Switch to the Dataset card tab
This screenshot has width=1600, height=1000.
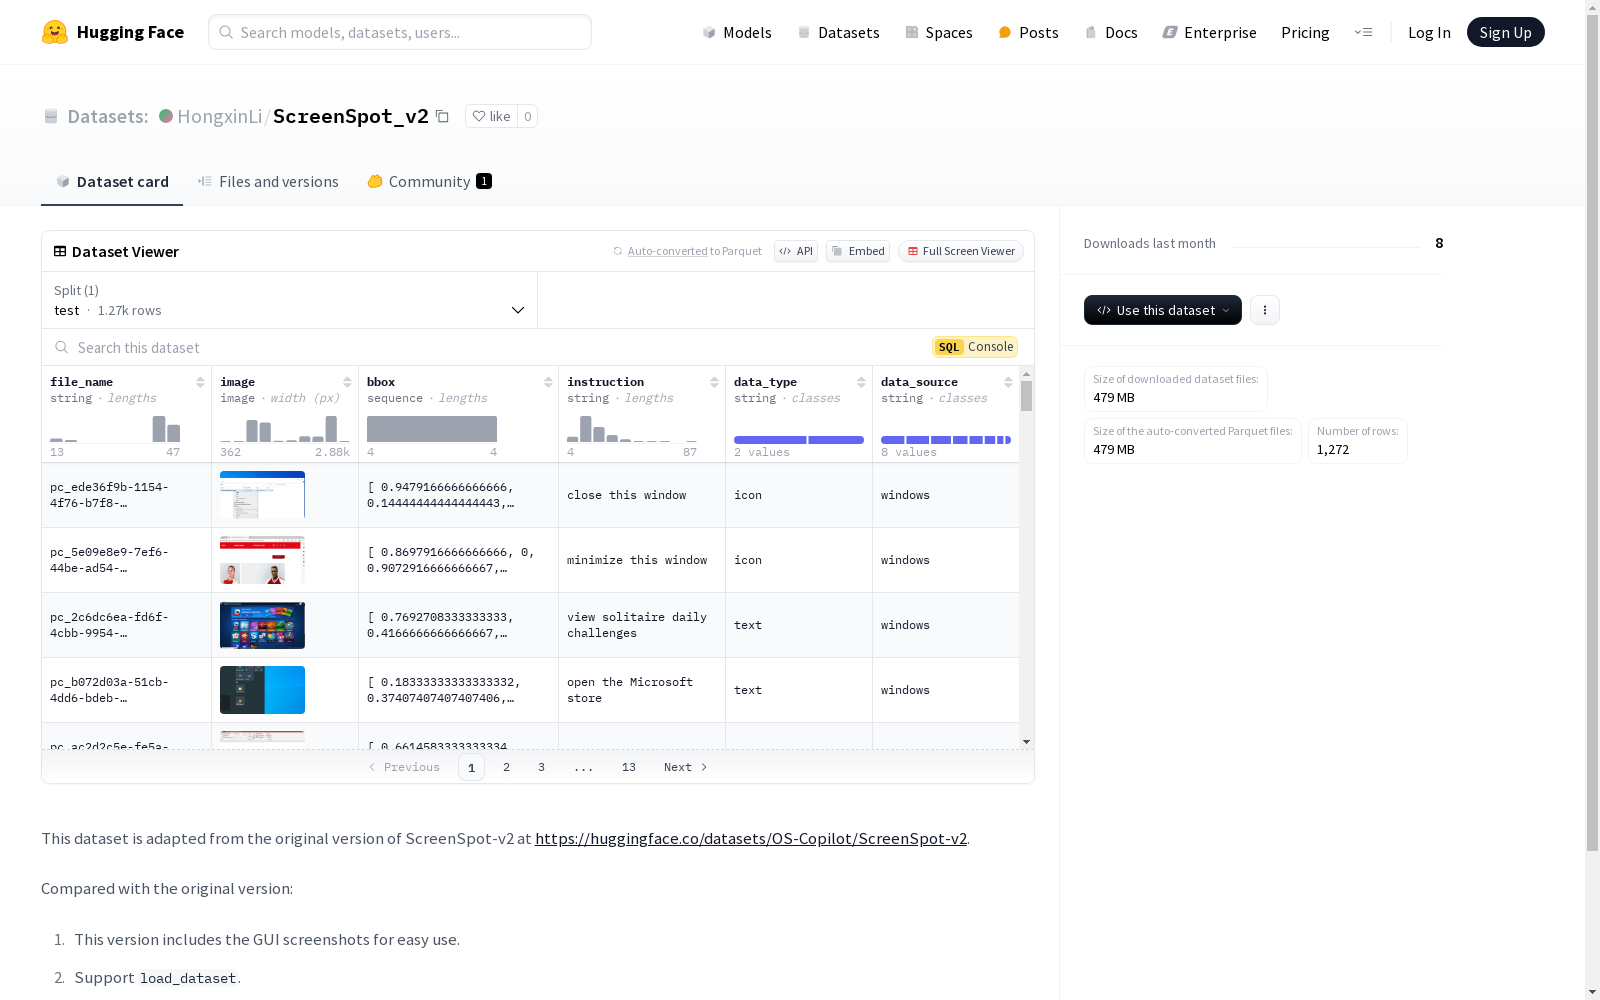(x=112, y=181)
